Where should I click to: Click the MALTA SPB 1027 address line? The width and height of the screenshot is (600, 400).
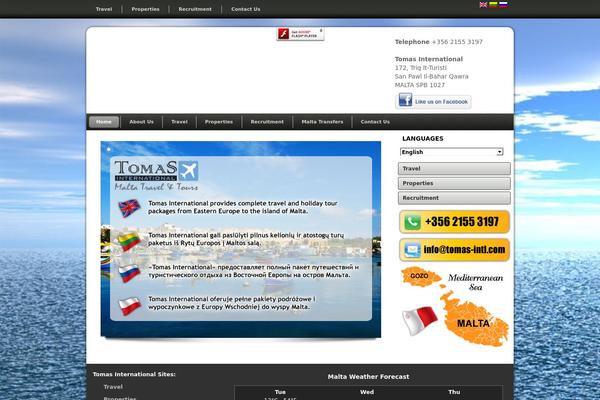click(x=420, y=85)
